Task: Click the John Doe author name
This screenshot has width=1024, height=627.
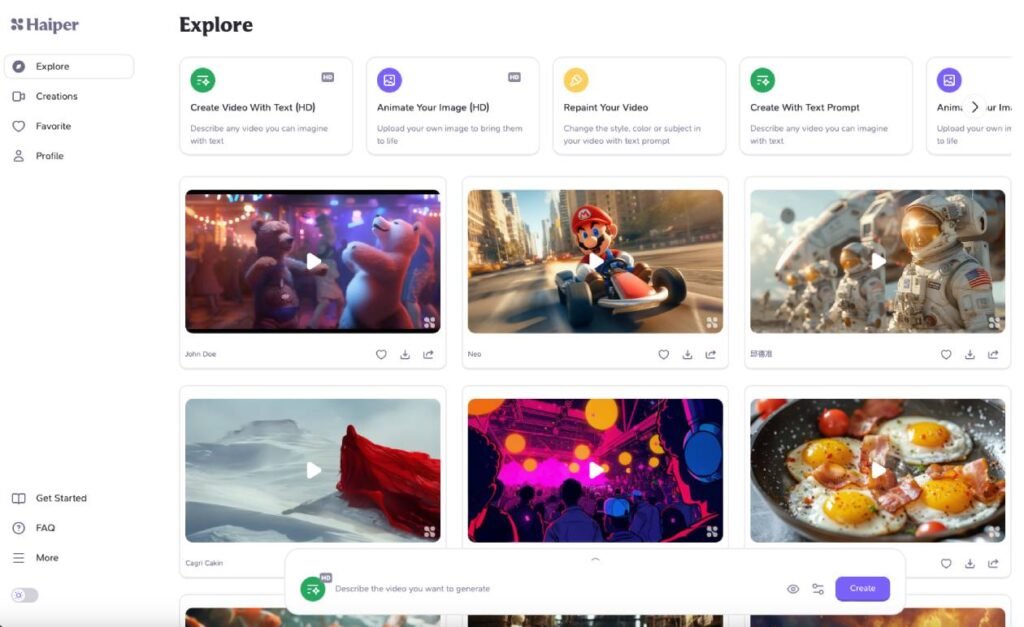Action: tap(200, 354)
